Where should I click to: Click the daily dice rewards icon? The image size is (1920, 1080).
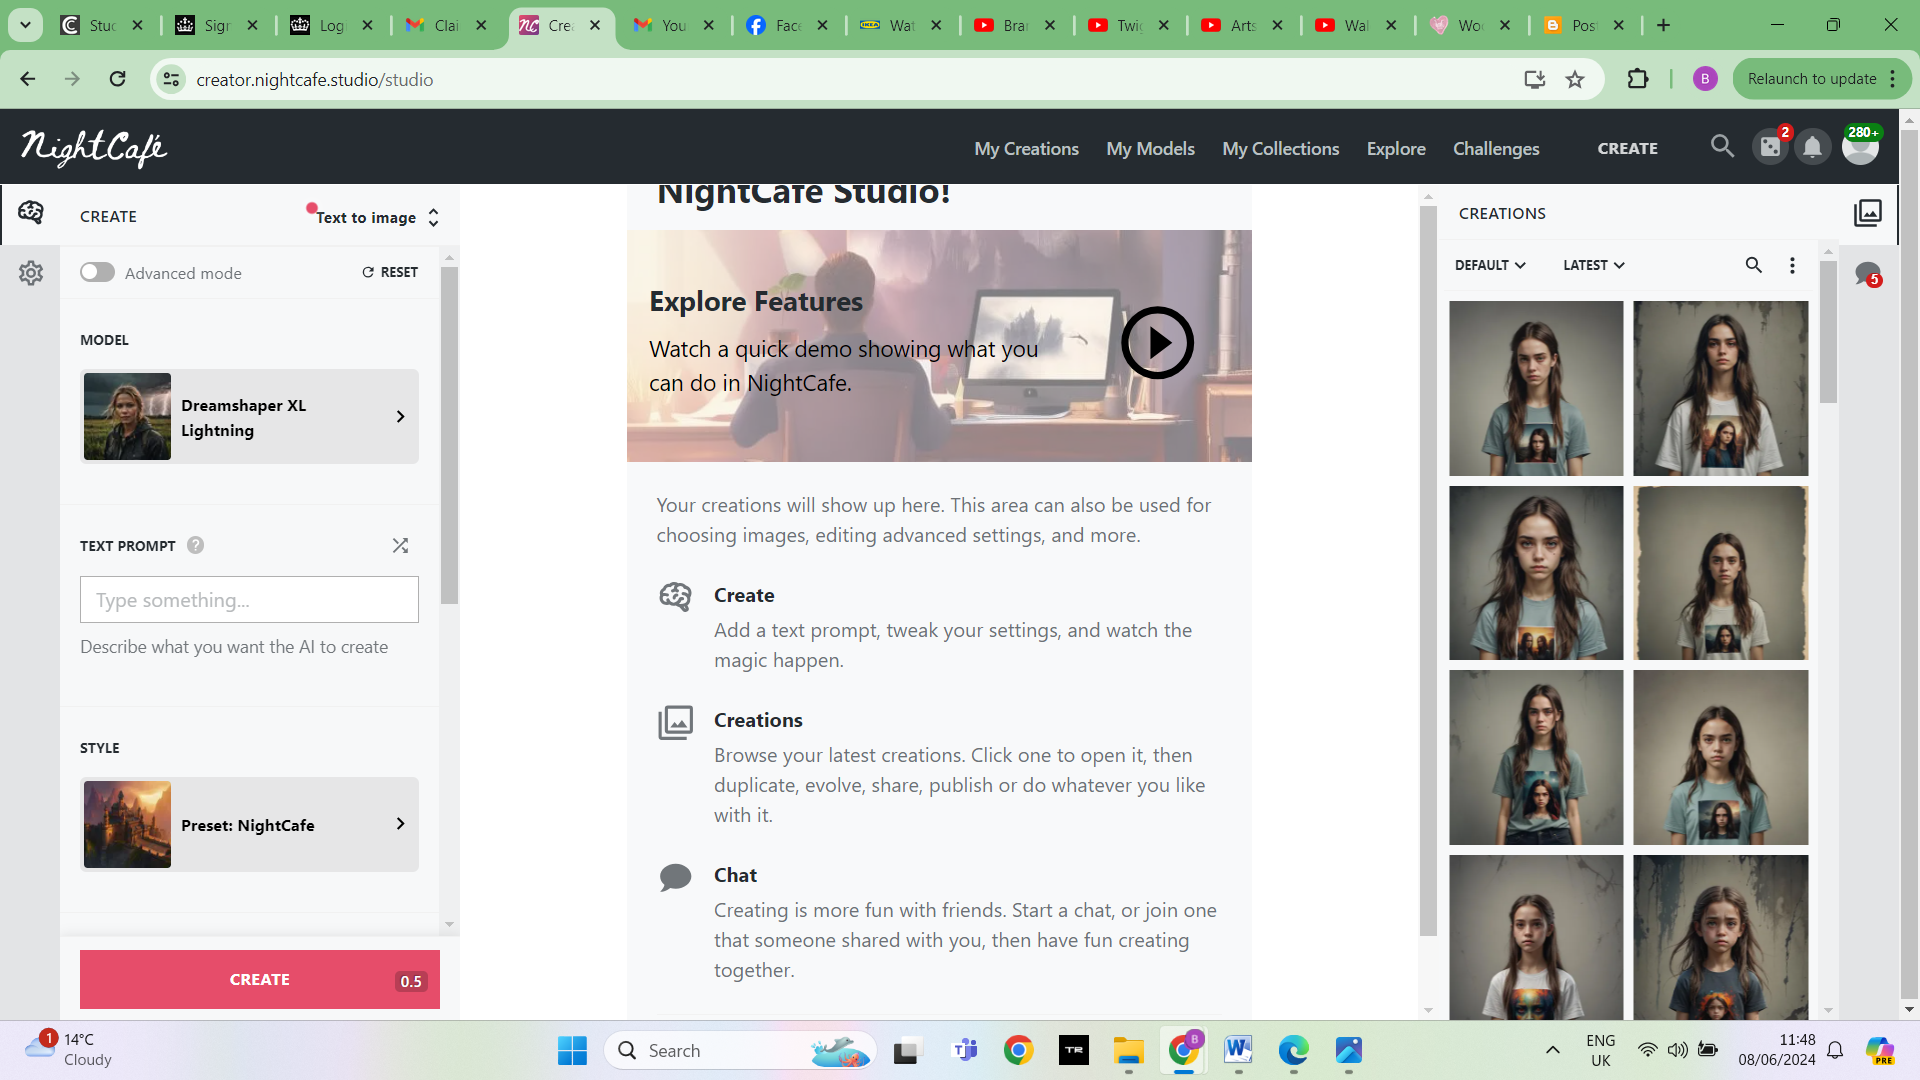click(x=1770, y=148)
